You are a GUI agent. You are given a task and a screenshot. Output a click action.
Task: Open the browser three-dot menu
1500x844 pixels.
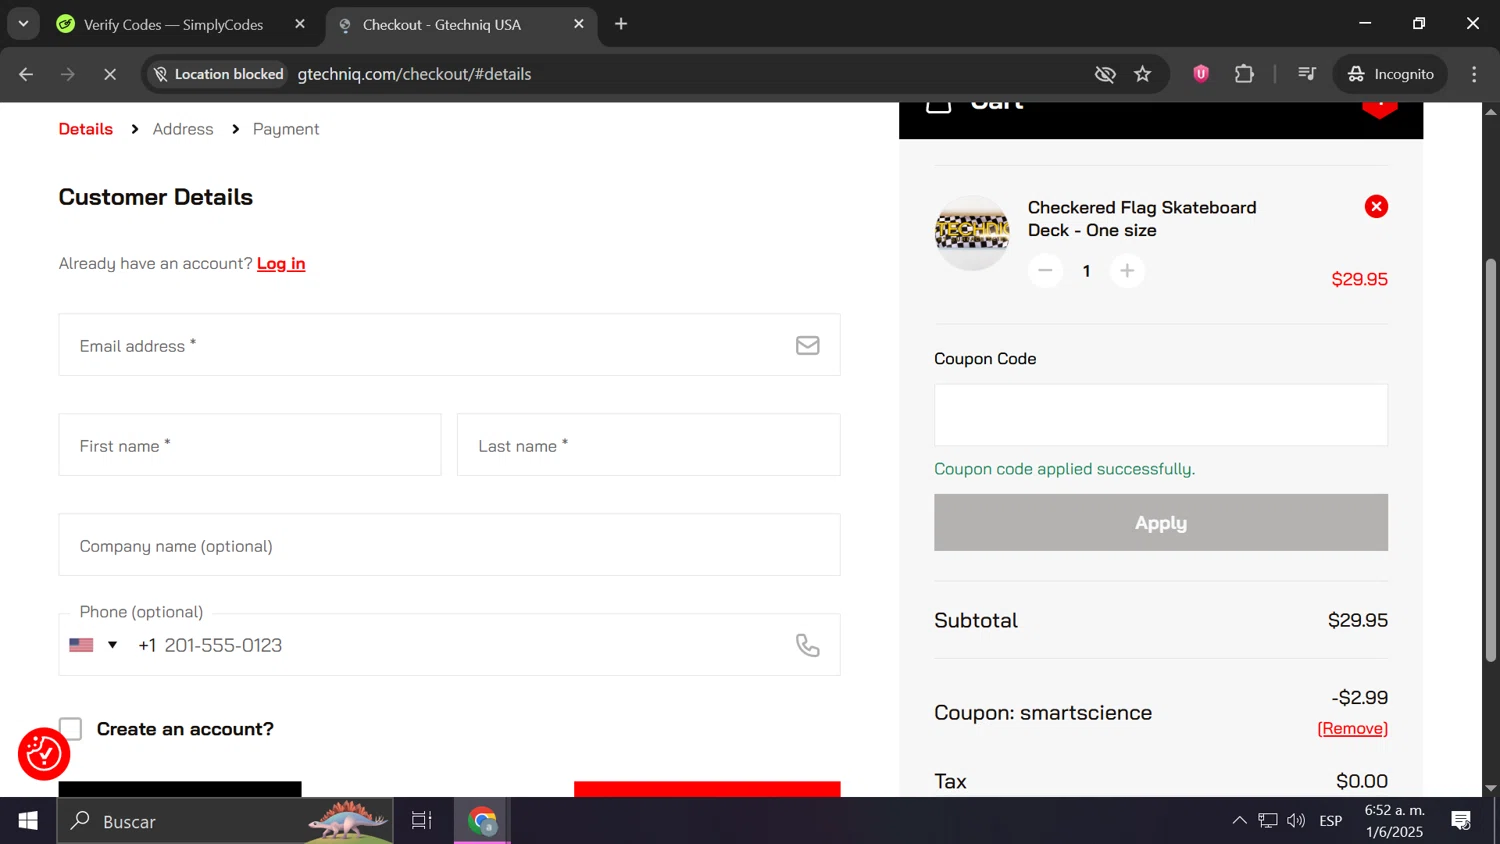[1474, 74]
